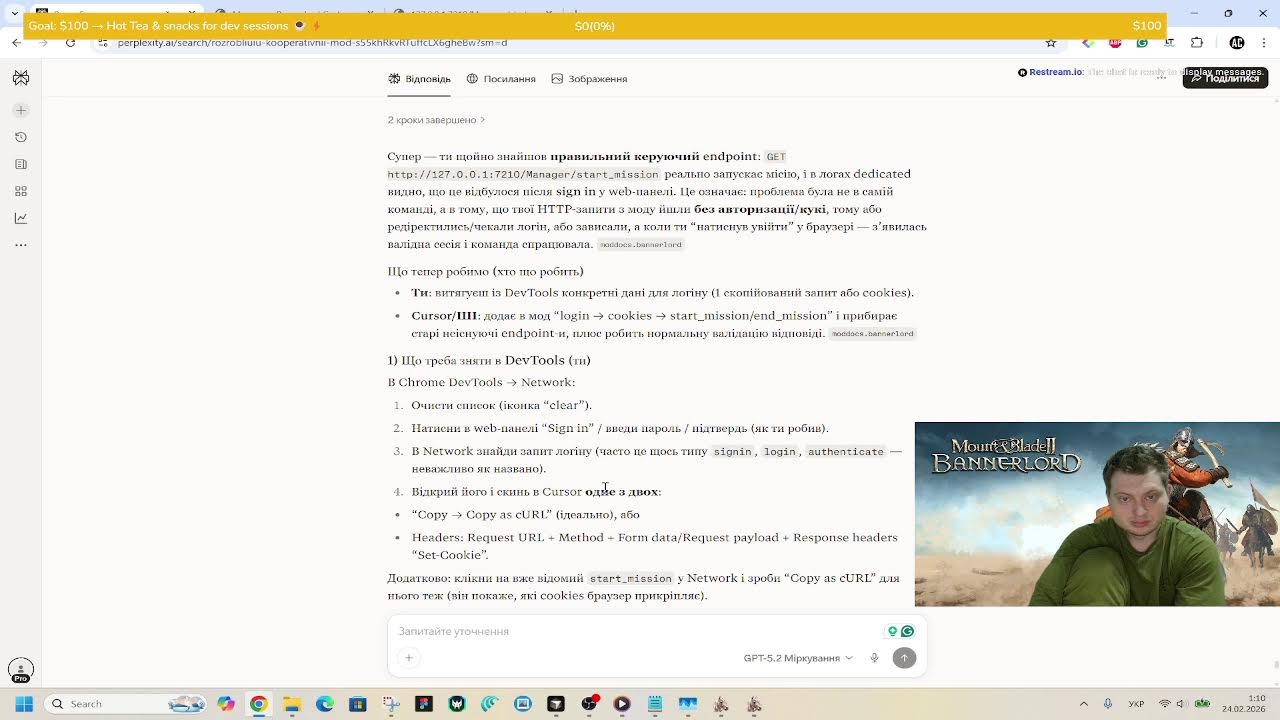Image resolution: width=1280 pixels, height=720 pixels.
Task: Bookmark page with star icon
Action: pyautogui.click(x=1050, y=43)
